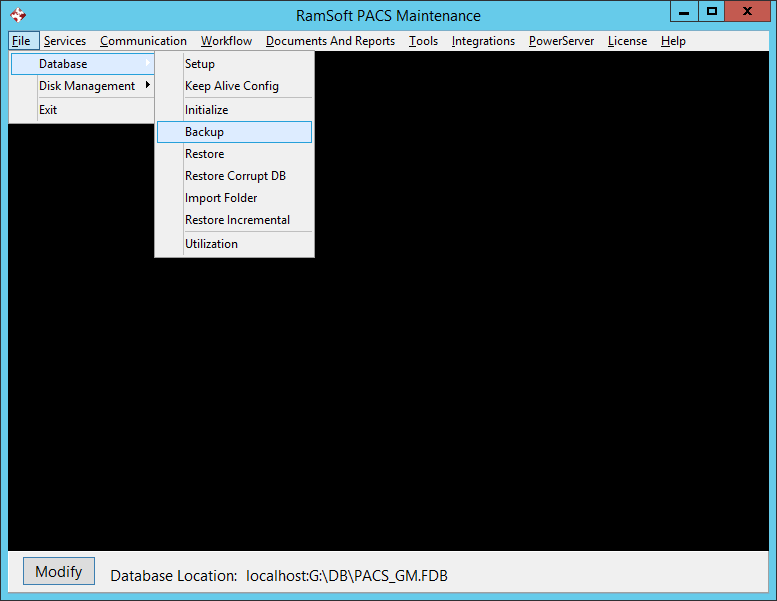
Task: Open Documents And Reports menu
Action: pyautogui.click(x=330, y=41)
